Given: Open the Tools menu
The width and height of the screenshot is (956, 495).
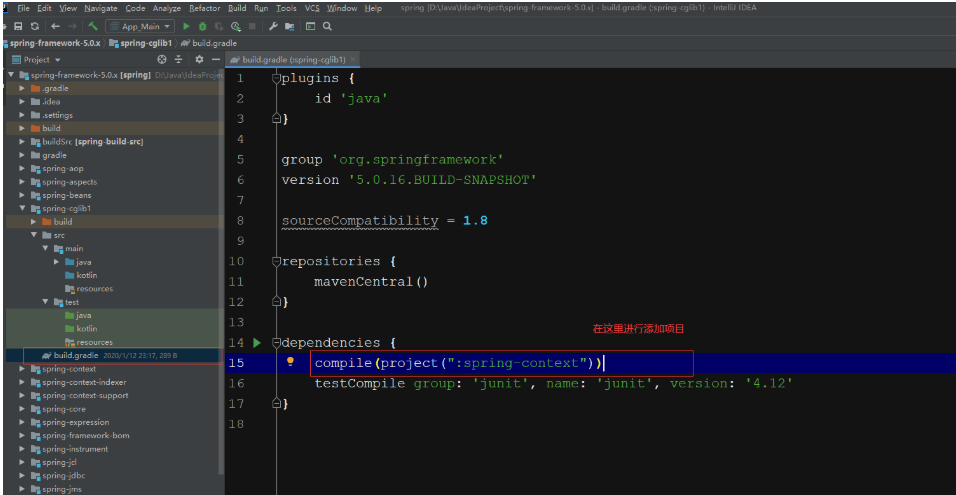Looking at the screenshot, I should click(x=286, y=9).
